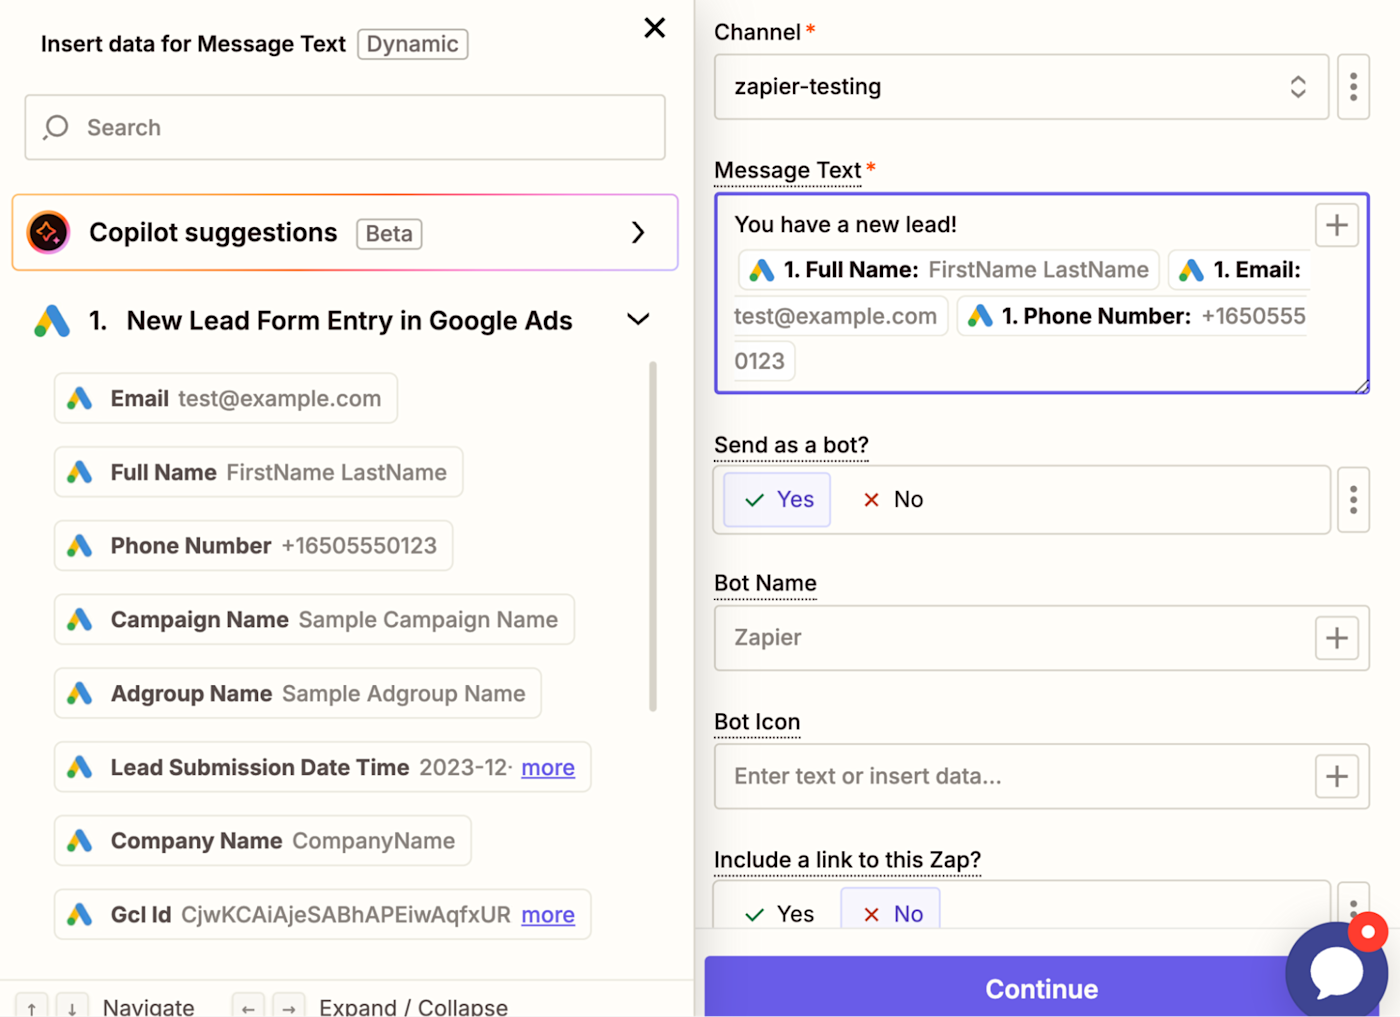The height and width of the screenshot is (1017, 1400).
Task: Insert the Company Name field
Action: [x=263, y=841]
